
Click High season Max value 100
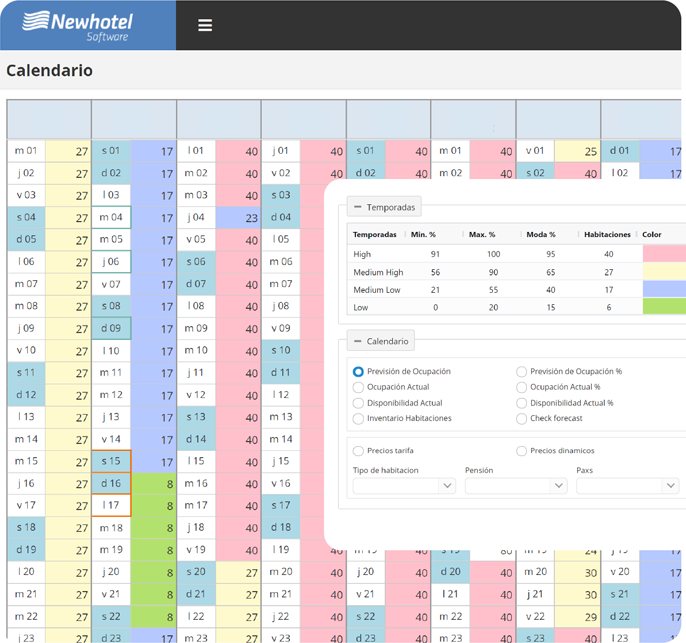[x=494, y=254]
